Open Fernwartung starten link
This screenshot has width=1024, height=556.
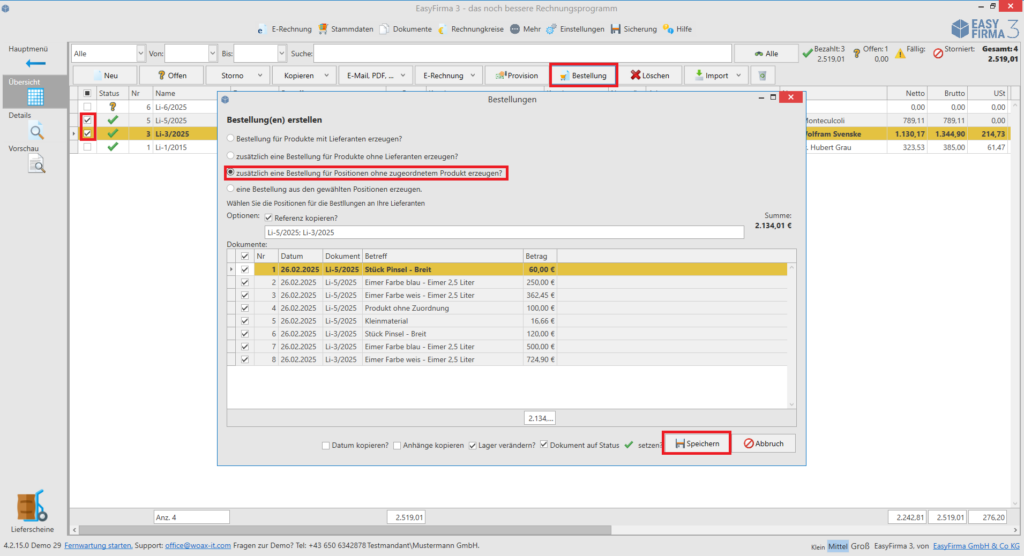(97, 545)
